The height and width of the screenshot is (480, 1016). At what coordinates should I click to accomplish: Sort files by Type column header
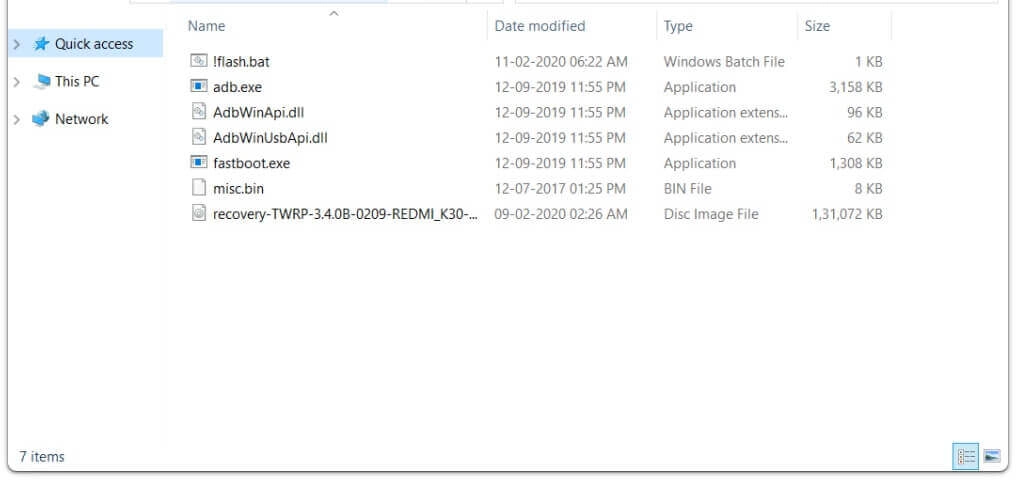pyautogui.click(x=678, y=26)
